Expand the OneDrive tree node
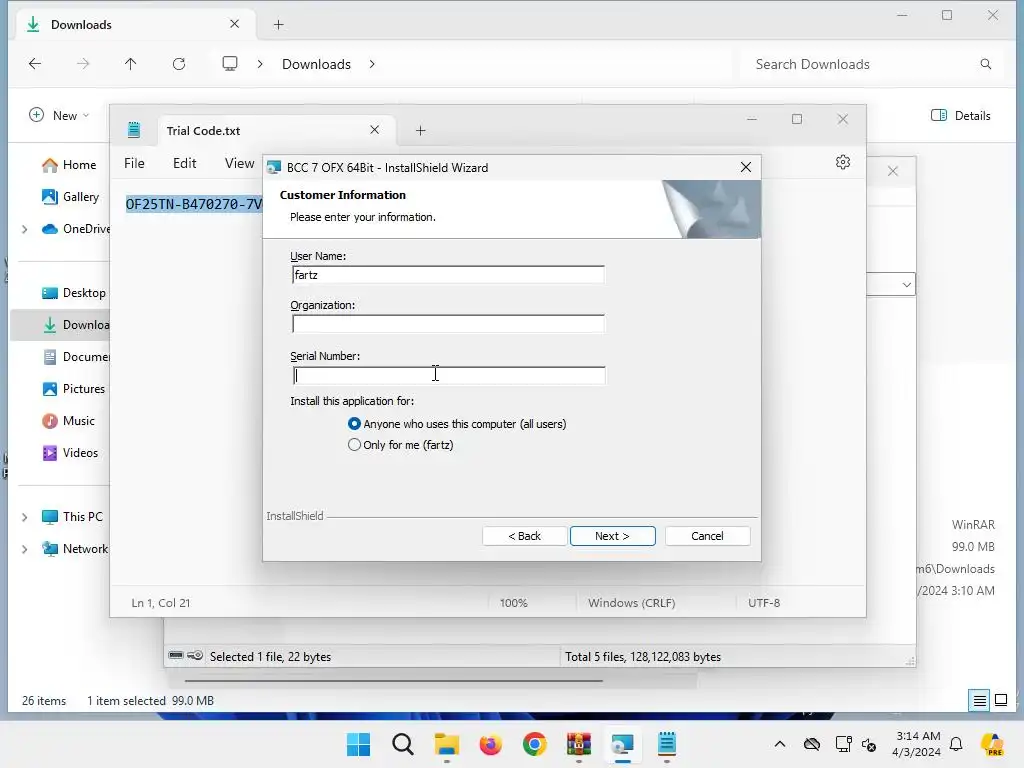The width and height of the screenshot is (1024, 768). (x=25, y=229)
